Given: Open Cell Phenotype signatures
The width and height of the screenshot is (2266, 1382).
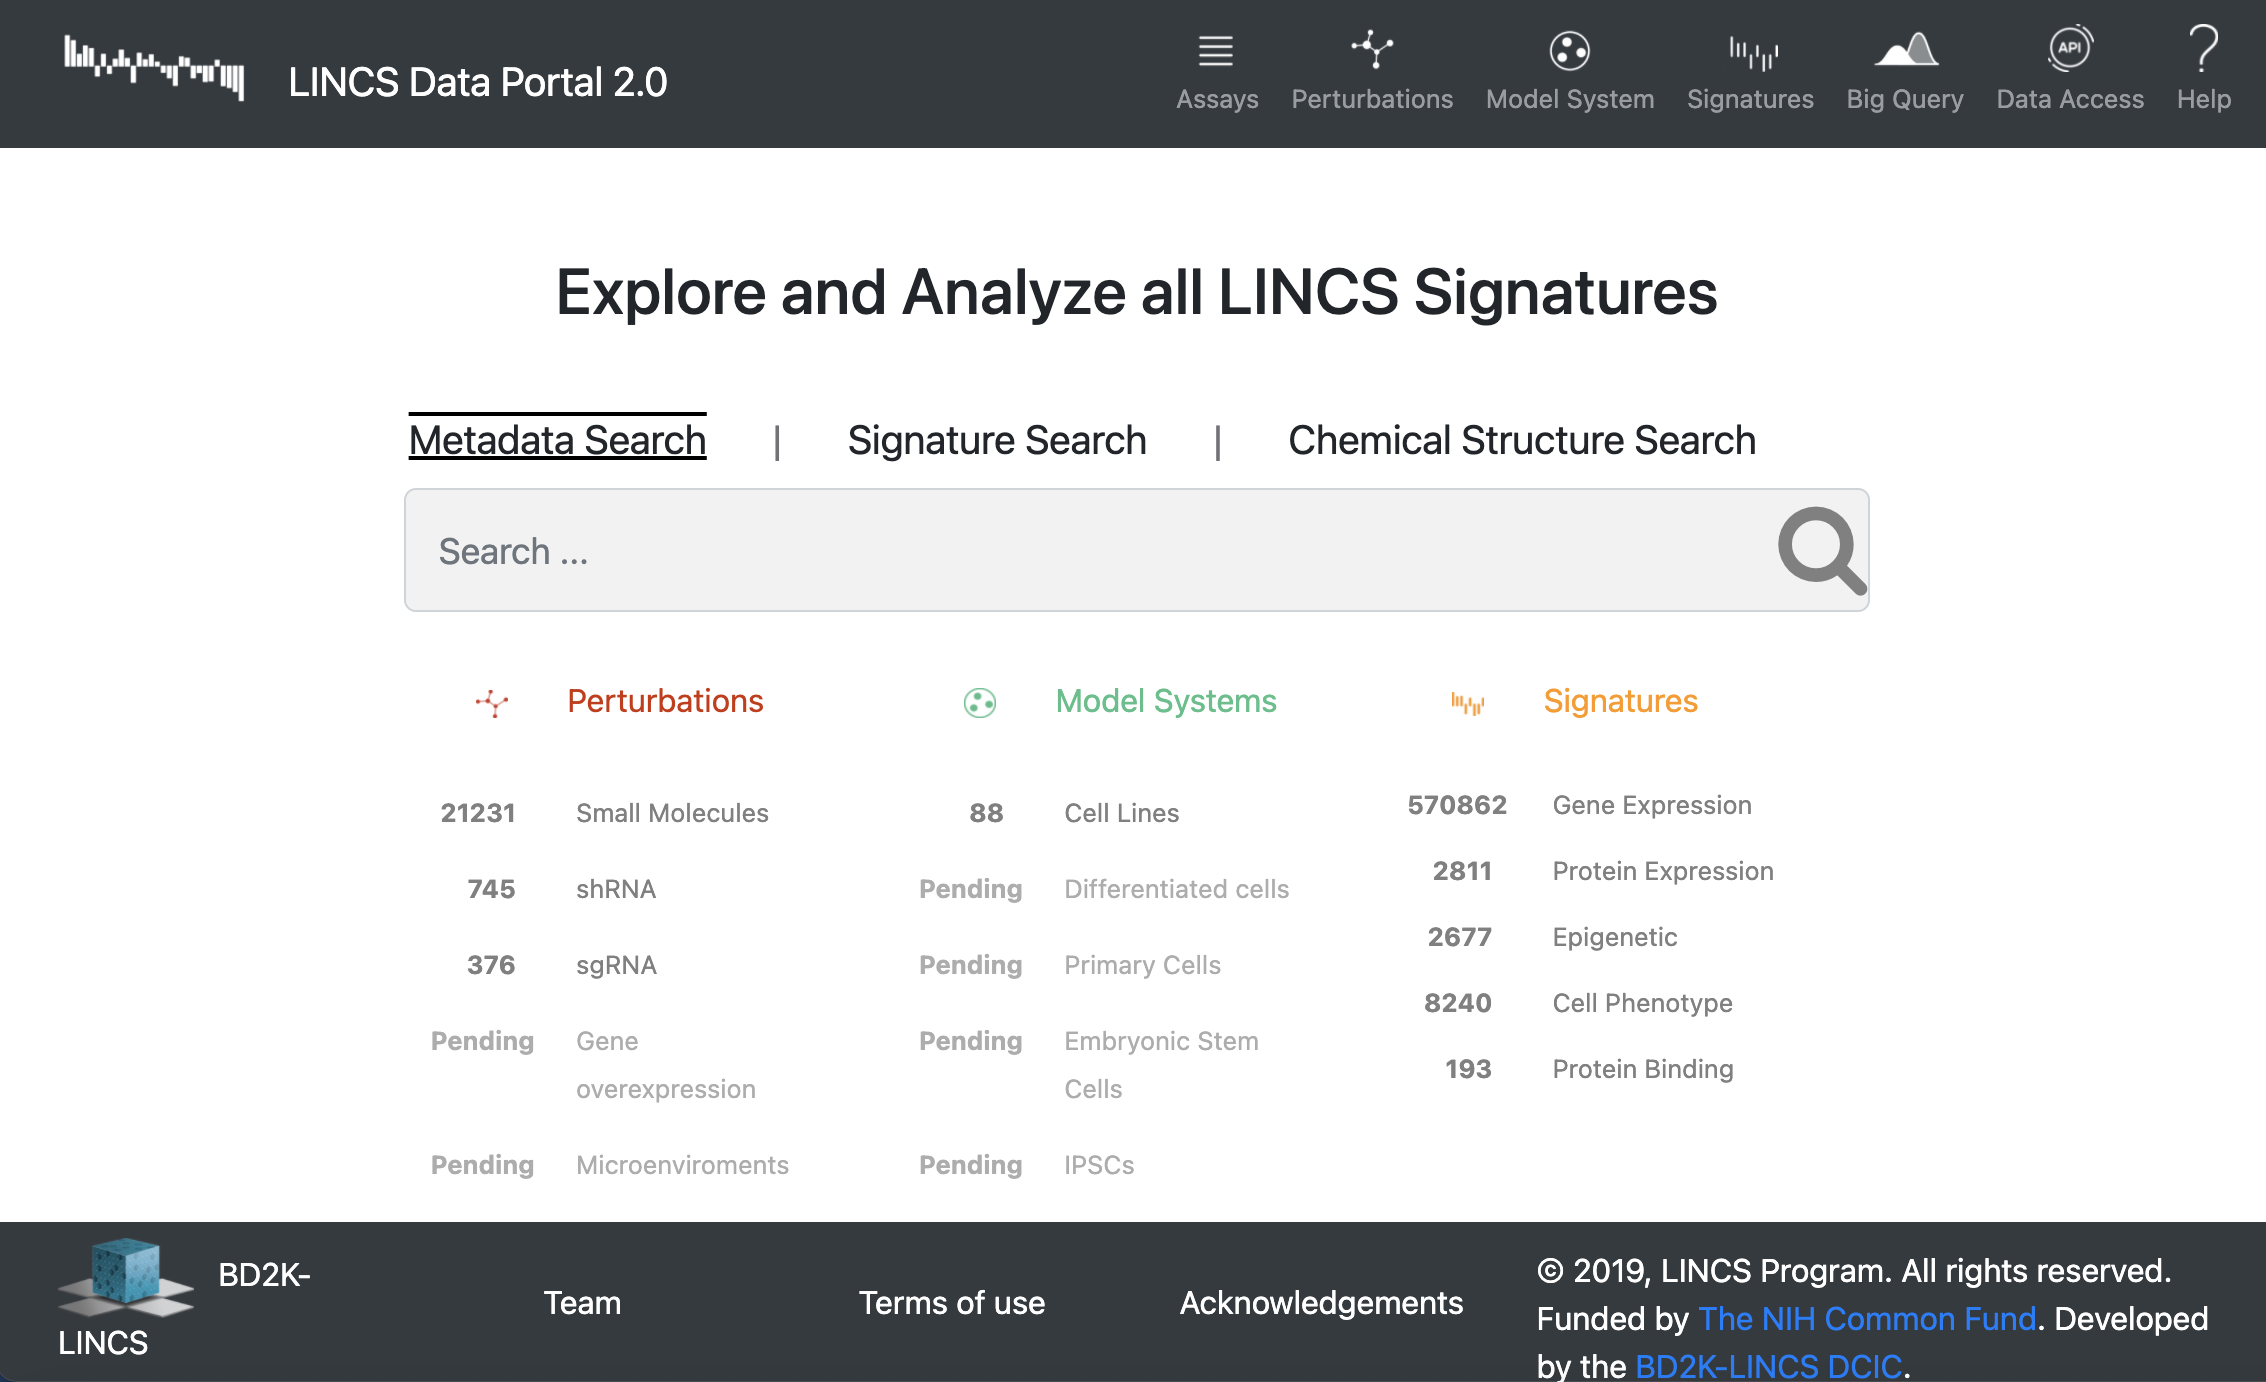Looking at the screenshot, I should click(x=1642, y=1003).
